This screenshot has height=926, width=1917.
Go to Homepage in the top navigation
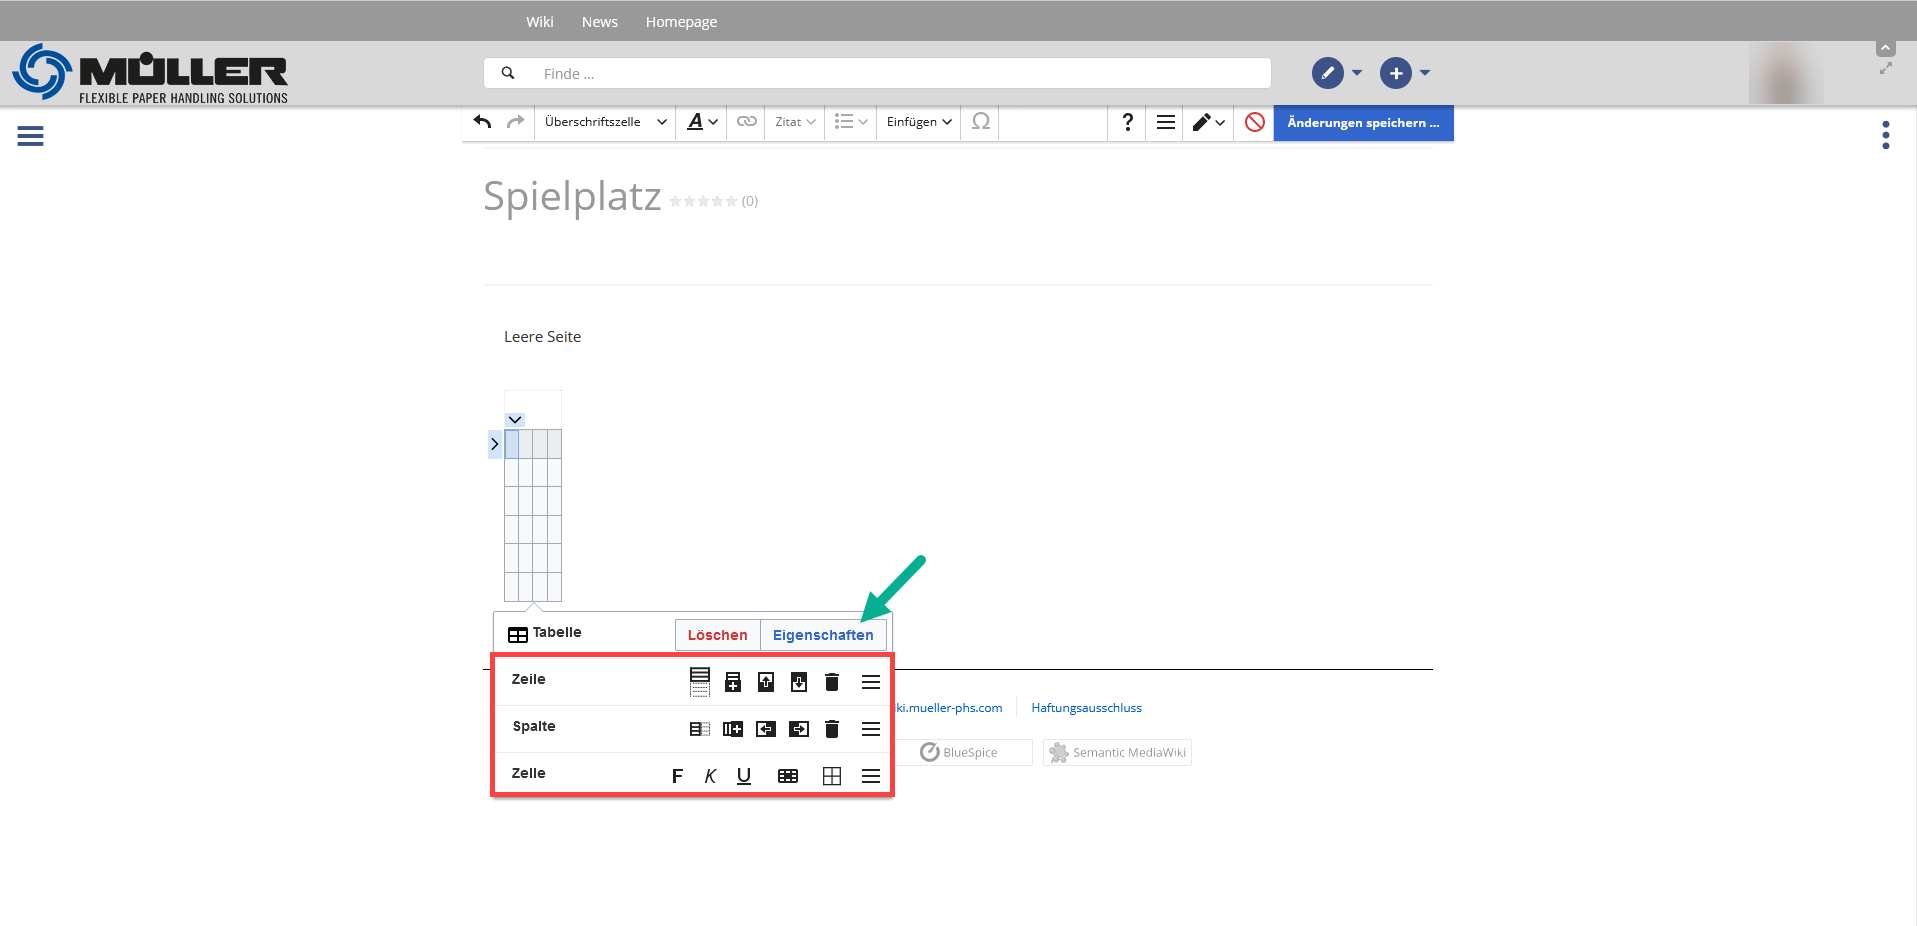click(x=681, y=22)
